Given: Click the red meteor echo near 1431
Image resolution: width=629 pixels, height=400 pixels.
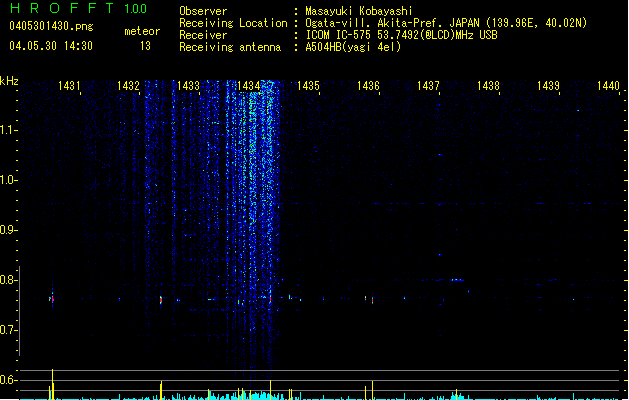Looking at the screenshot, I should coord(52,299).
